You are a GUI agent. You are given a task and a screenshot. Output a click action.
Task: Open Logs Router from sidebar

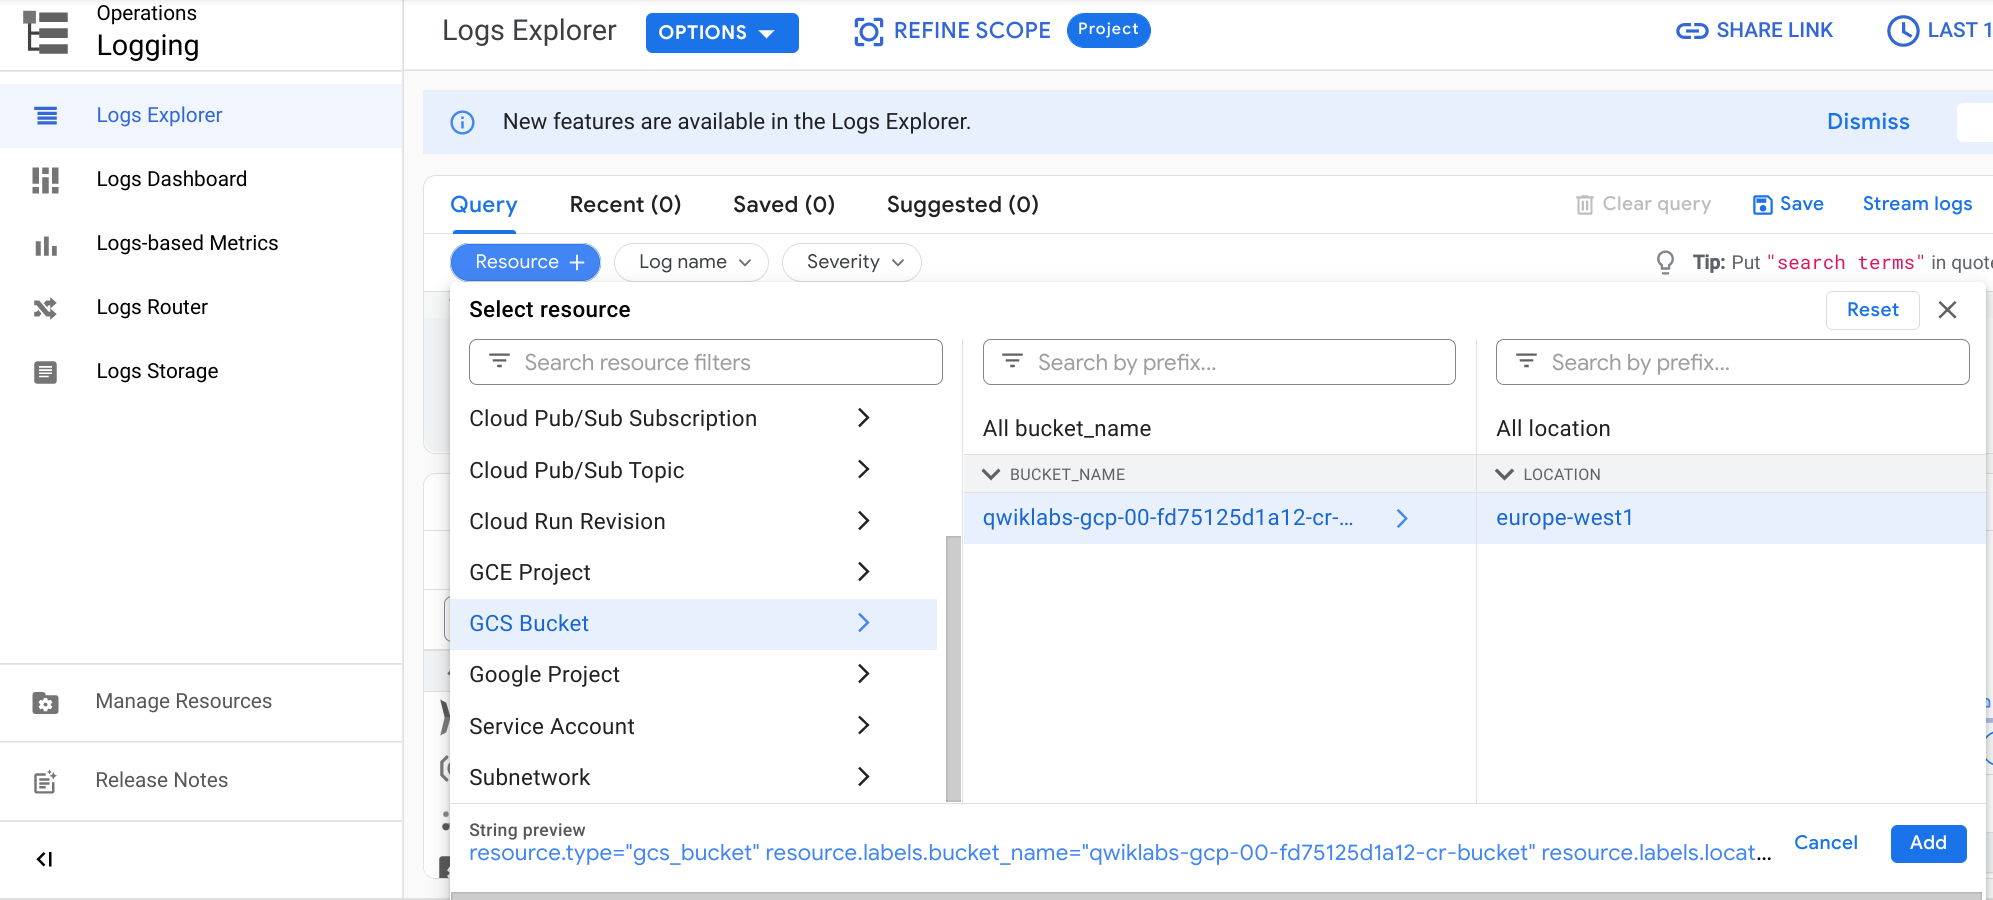pyautogui.click(x=152, y=307)
